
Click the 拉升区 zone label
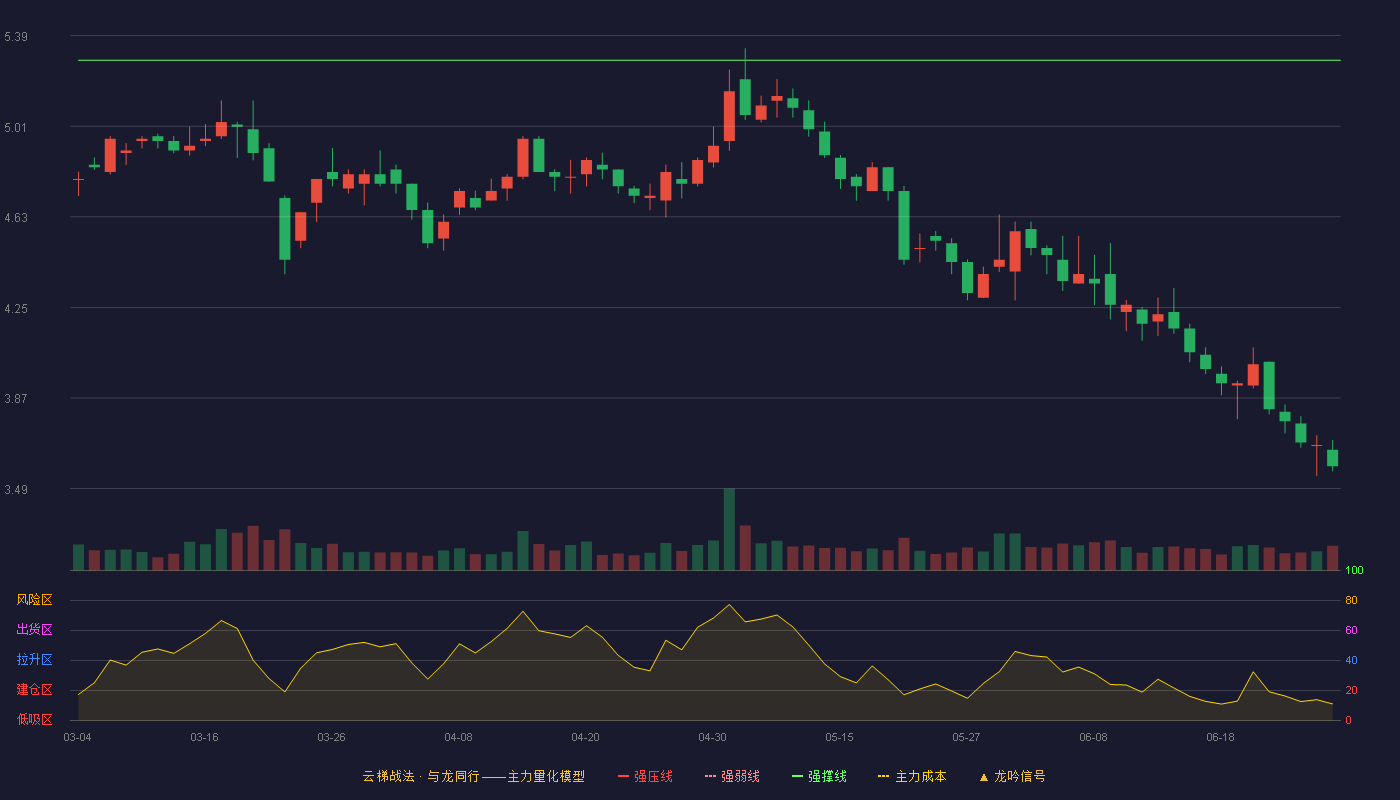pyautogui.click(x=34, y=660)
